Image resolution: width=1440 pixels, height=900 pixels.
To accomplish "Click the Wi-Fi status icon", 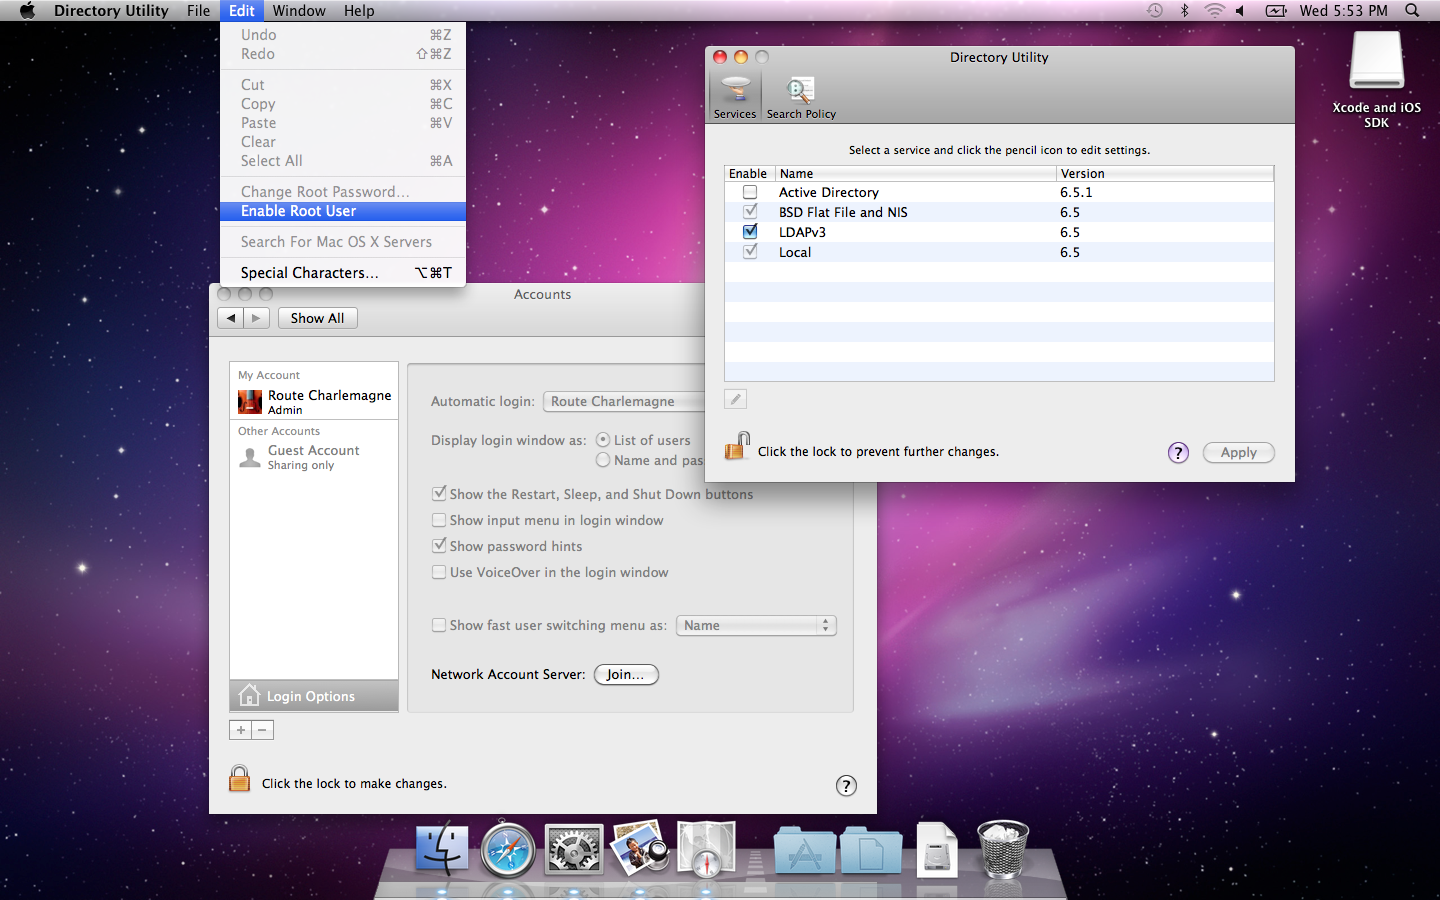I will click(x=1214, y=11).
